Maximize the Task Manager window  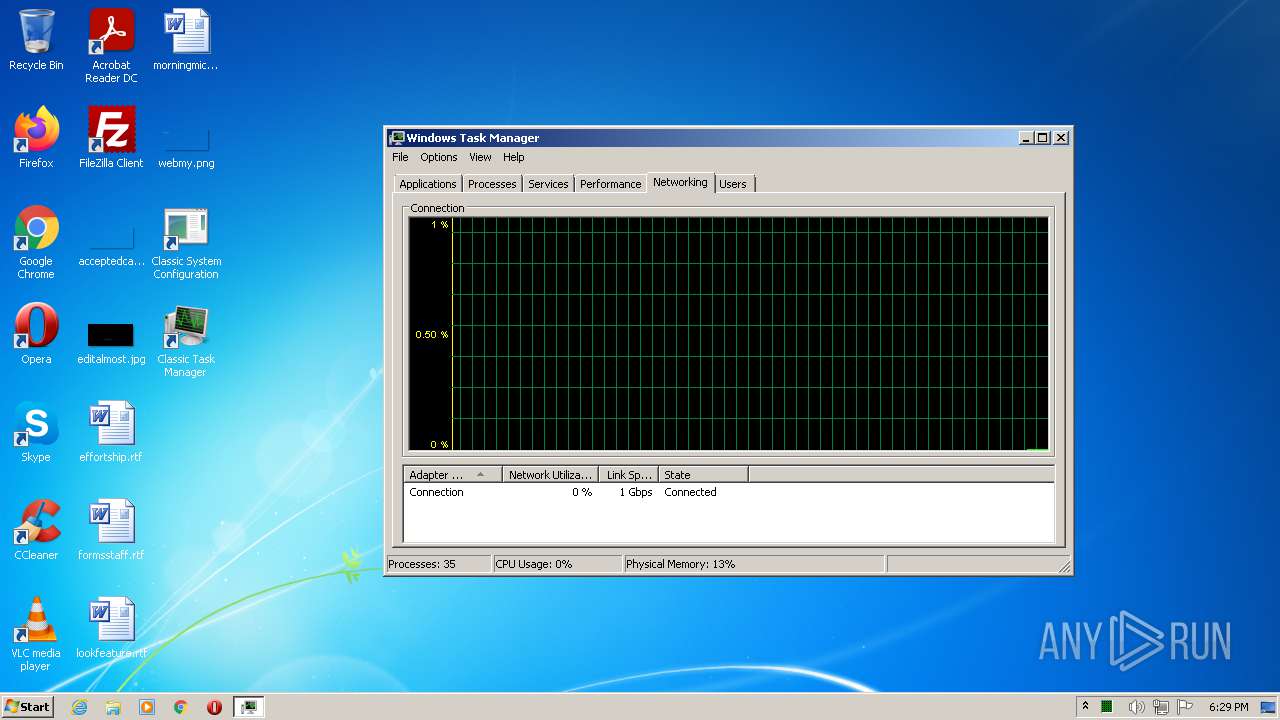coord(1043,138)
